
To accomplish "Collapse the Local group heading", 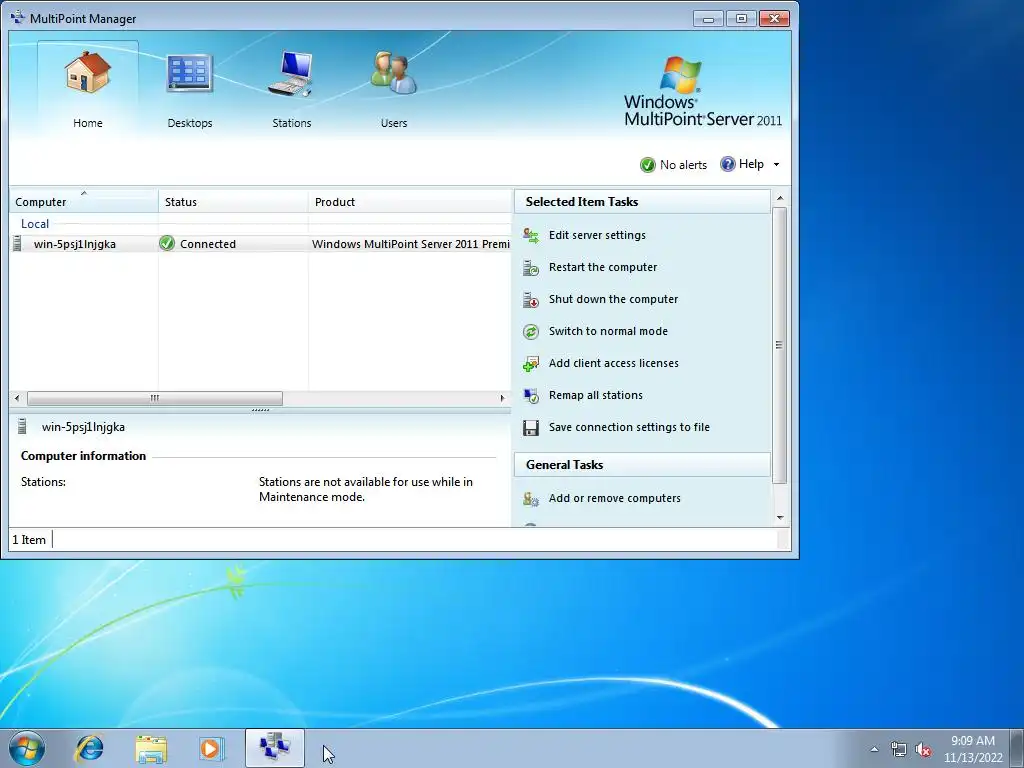I will (x=35, y=223).
